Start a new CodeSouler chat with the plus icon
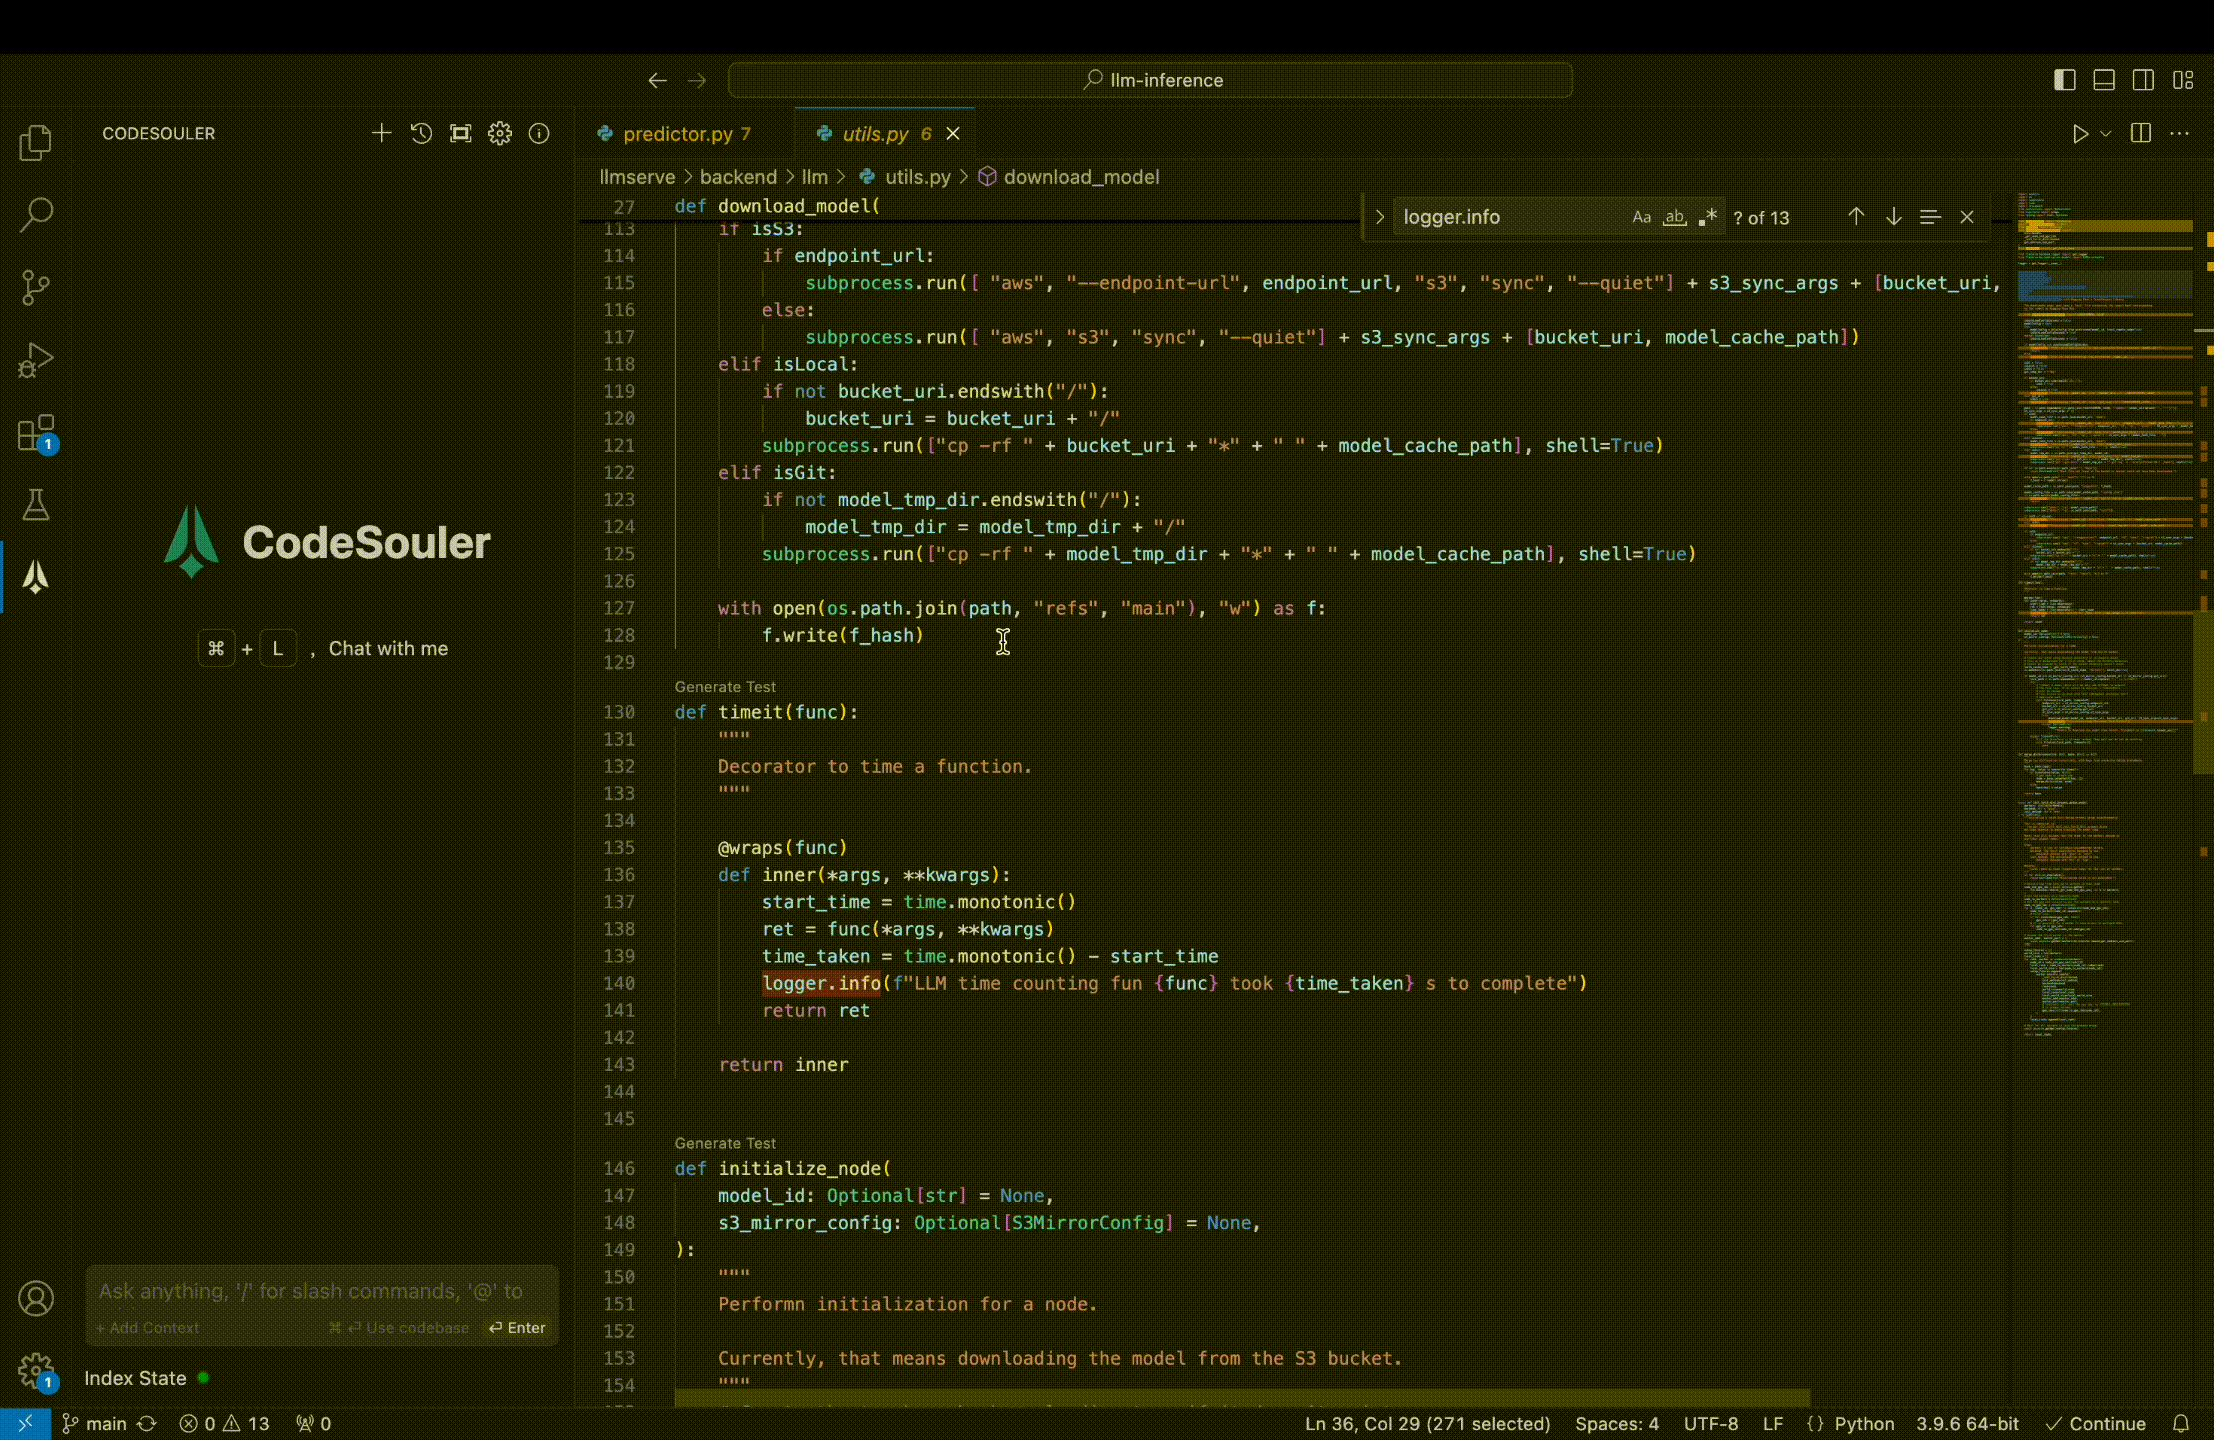The image size is (2214, 1440). (x=381, y=133)
